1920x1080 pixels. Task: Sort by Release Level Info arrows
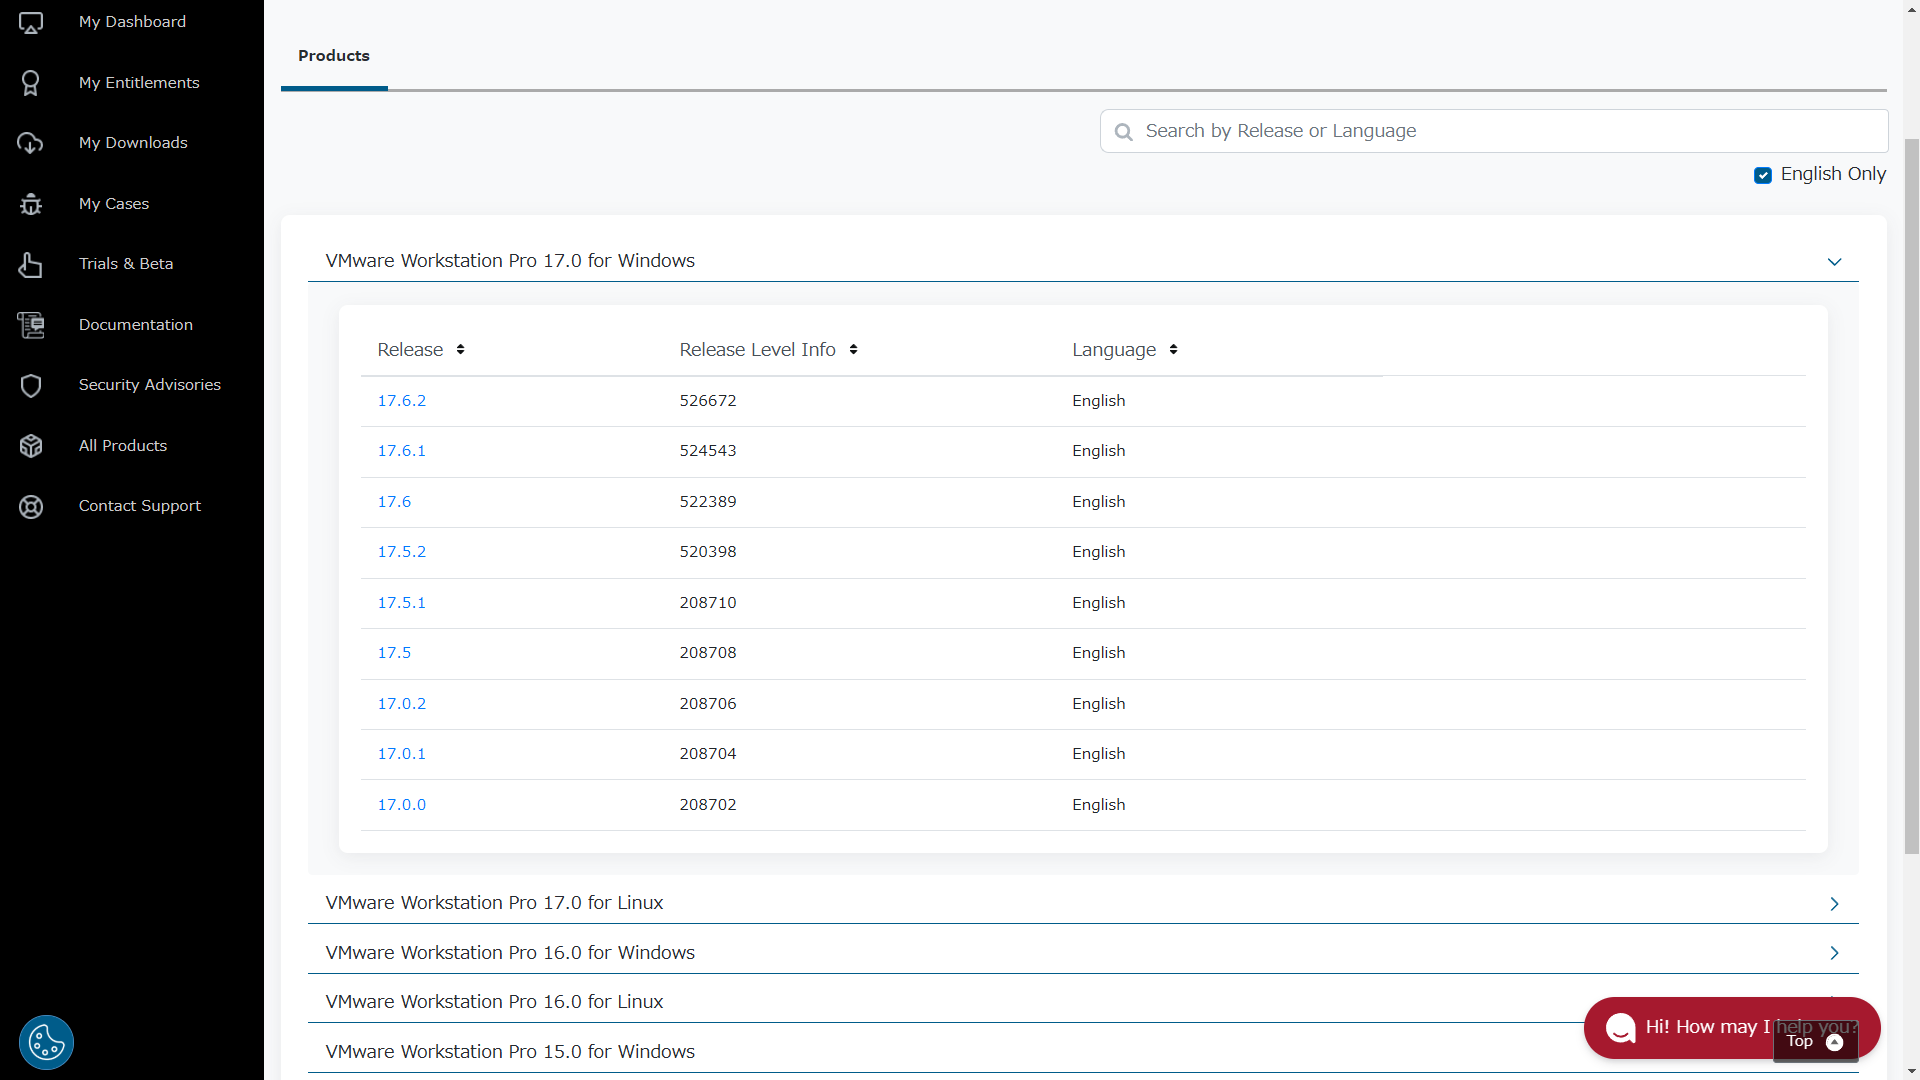(853, 349)
